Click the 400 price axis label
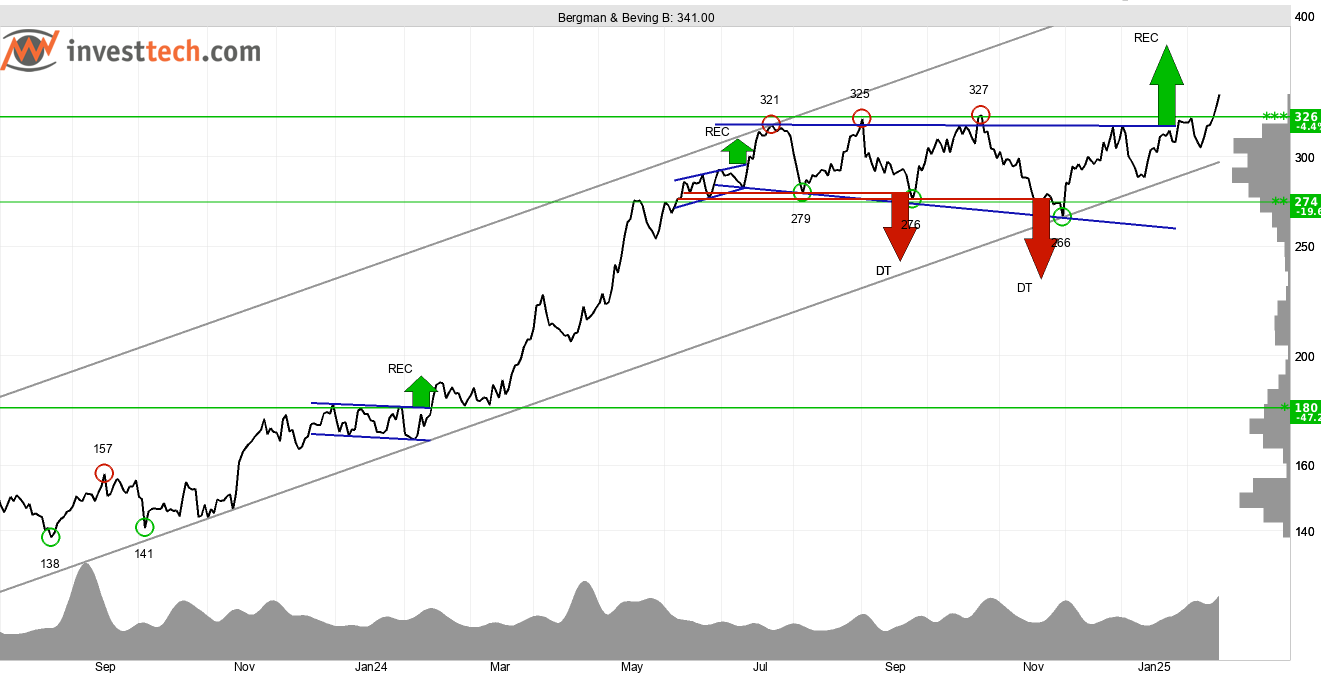1321x680 pixels. [x=1304, y=17]
